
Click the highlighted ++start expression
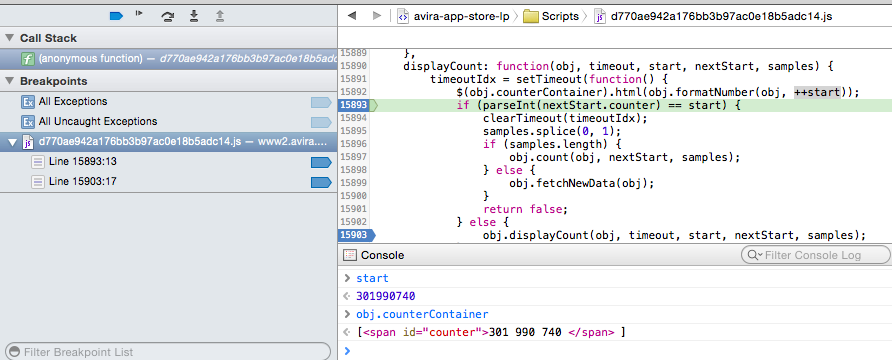817,92
